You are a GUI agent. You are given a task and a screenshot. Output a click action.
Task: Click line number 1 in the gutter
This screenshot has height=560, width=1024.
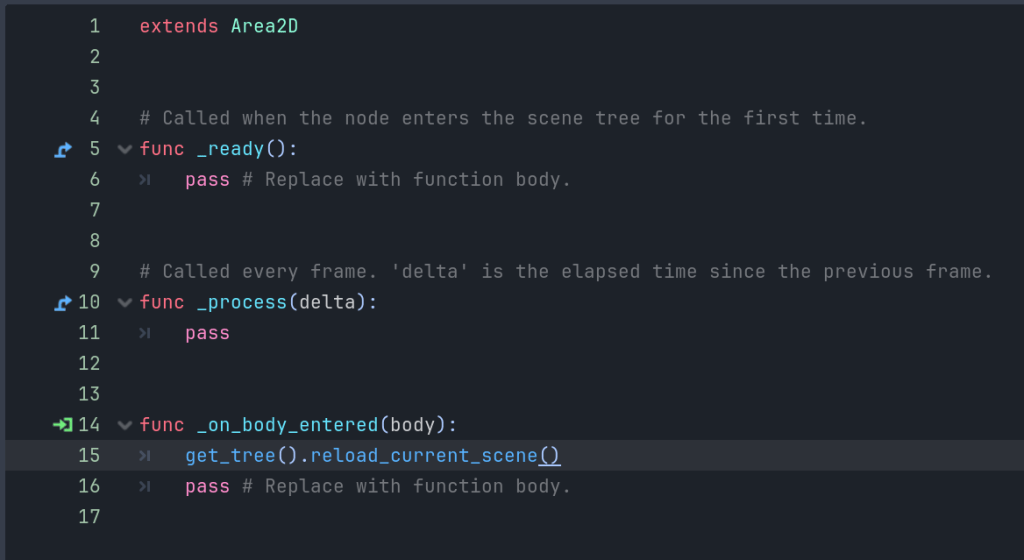coord(94,26)
